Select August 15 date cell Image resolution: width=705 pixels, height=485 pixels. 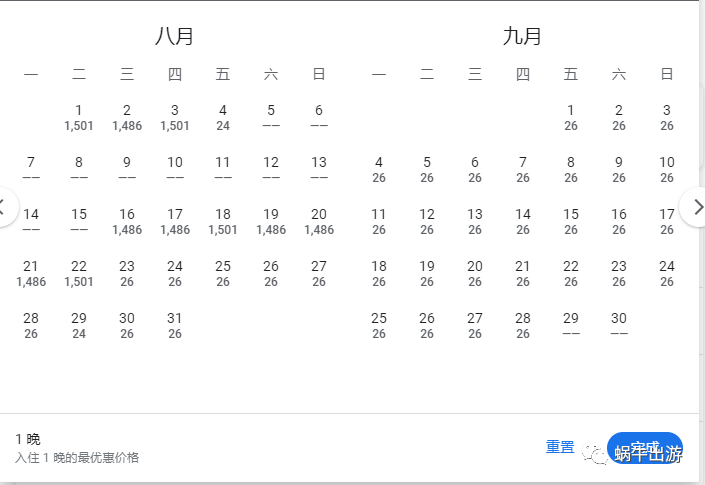[79, 222]
